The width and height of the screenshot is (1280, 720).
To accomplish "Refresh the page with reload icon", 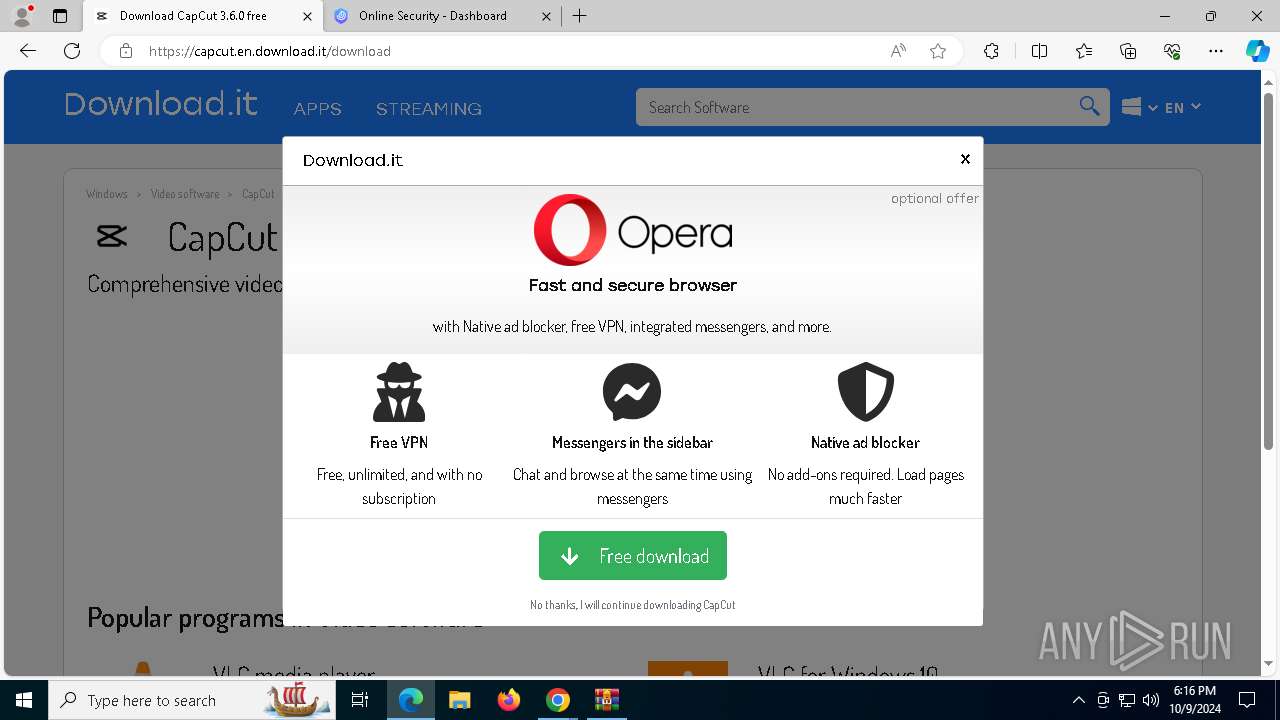I will (x=72, y=51).
